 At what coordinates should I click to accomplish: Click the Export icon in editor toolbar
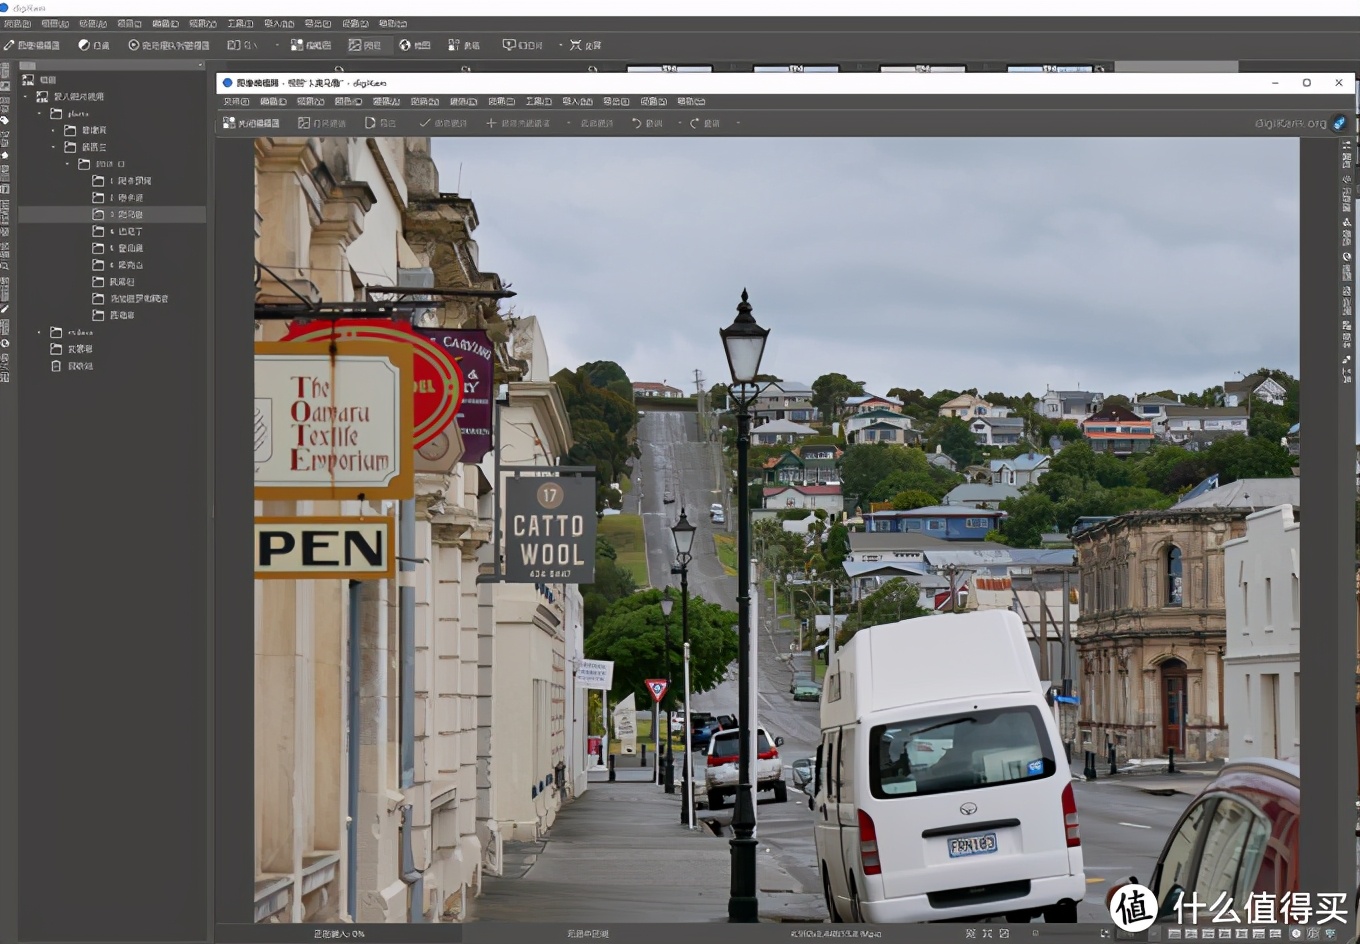380,123
